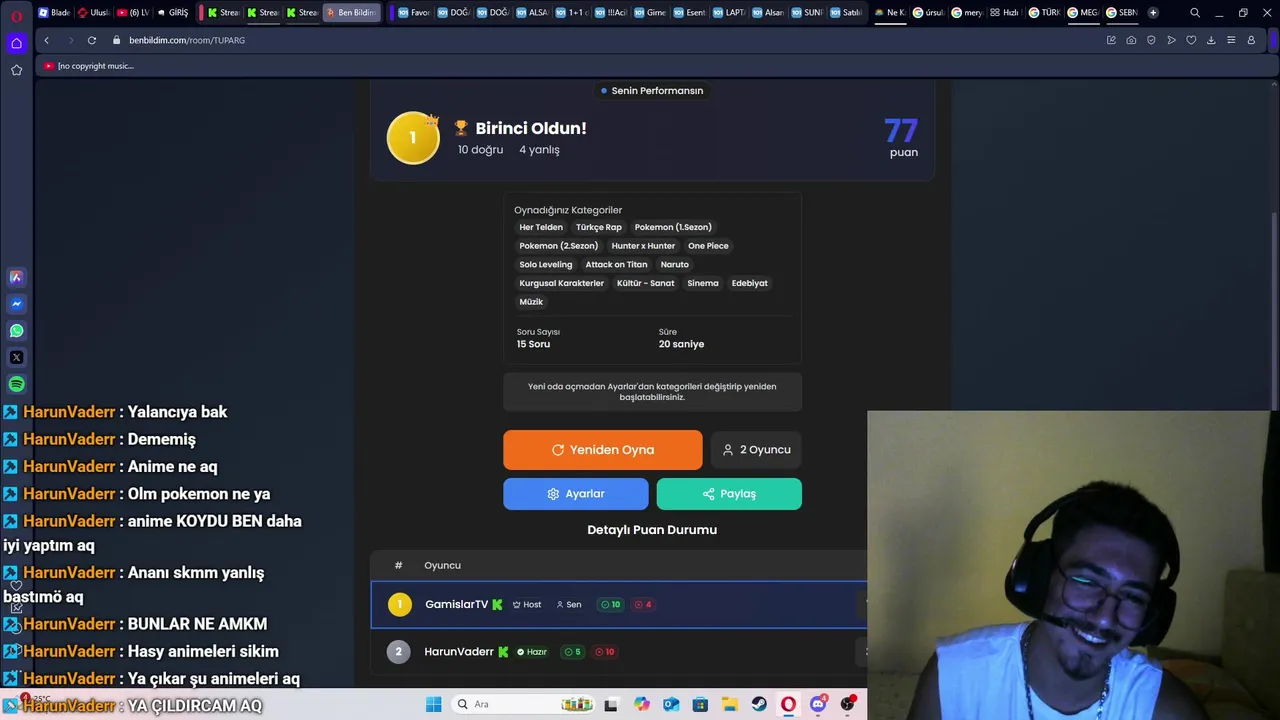Open Aria AI in Opera sidebar

point(16,277)
